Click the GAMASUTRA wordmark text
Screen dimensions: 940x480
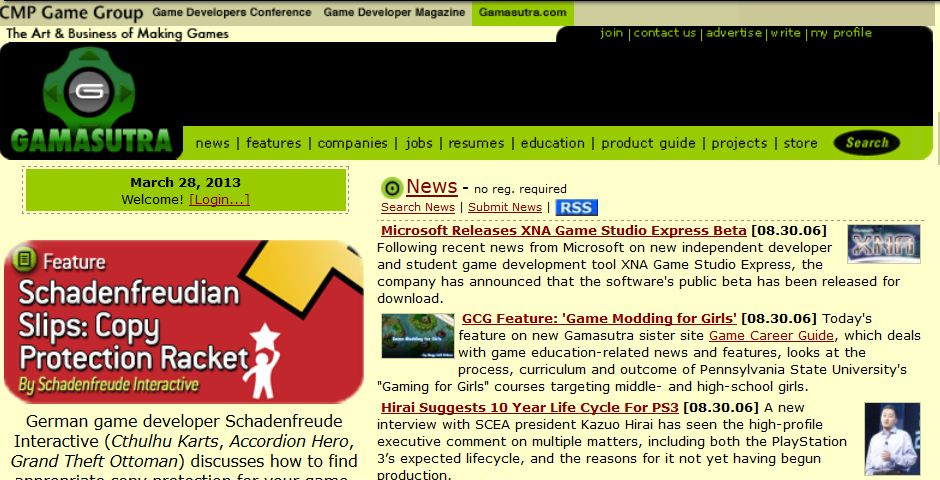coord(91,141)
